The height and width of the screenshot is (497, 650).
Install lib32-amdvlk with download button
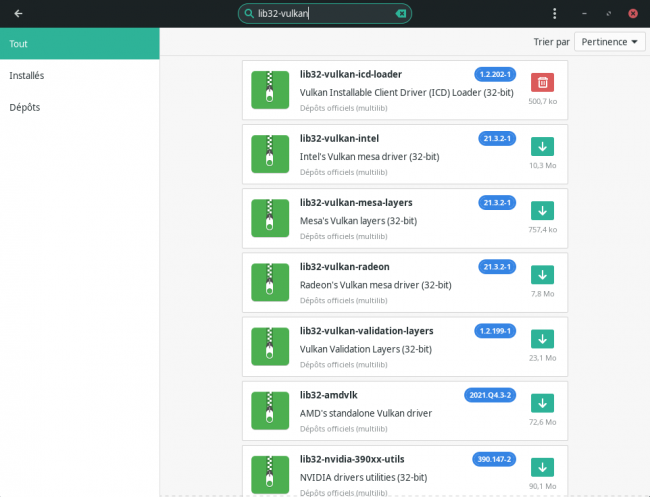click(542, 403)
